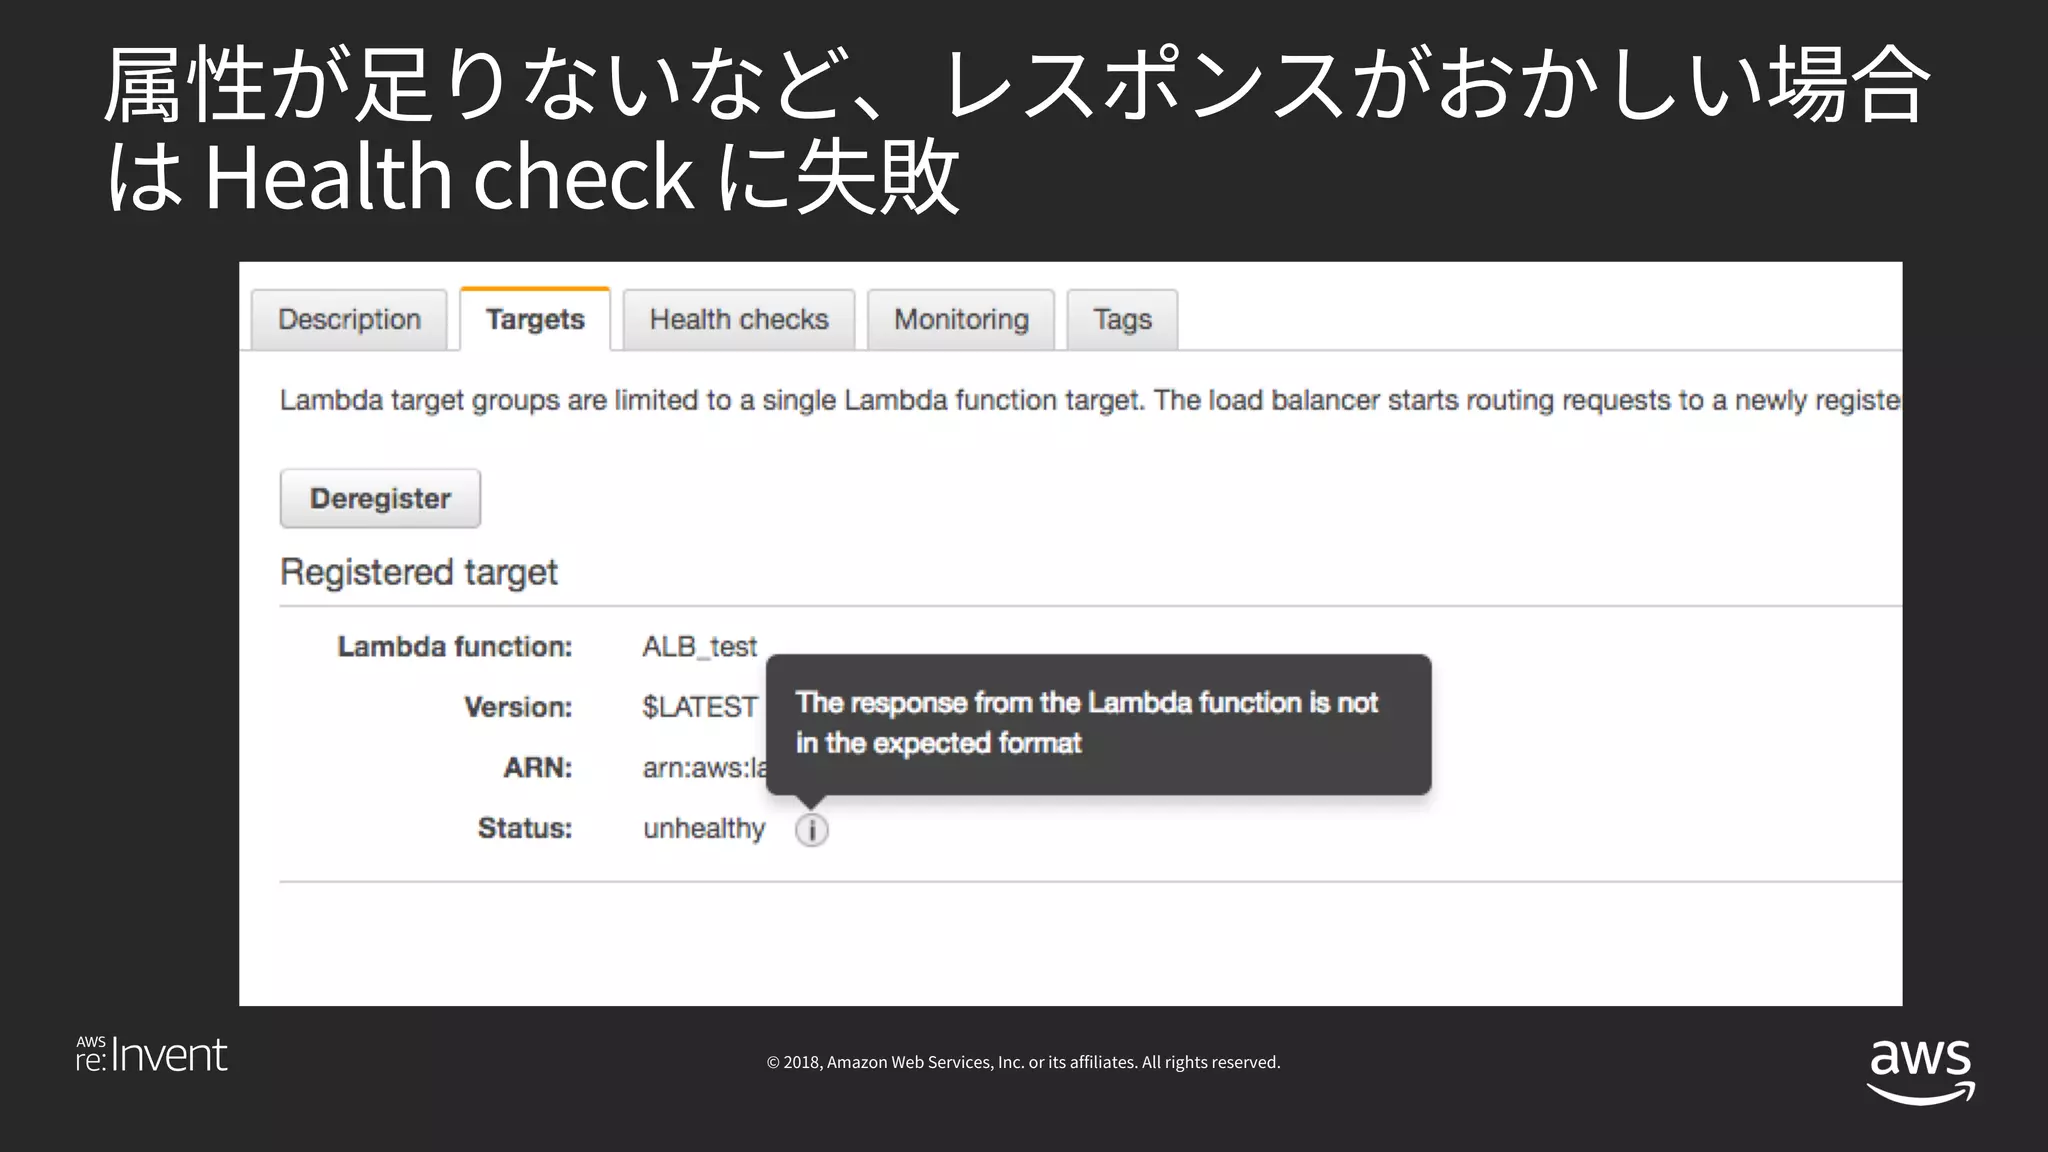Click the AWS re:Invent logo
2048x1152 pixels.
pyautogui.click(x=152, y=1055)
